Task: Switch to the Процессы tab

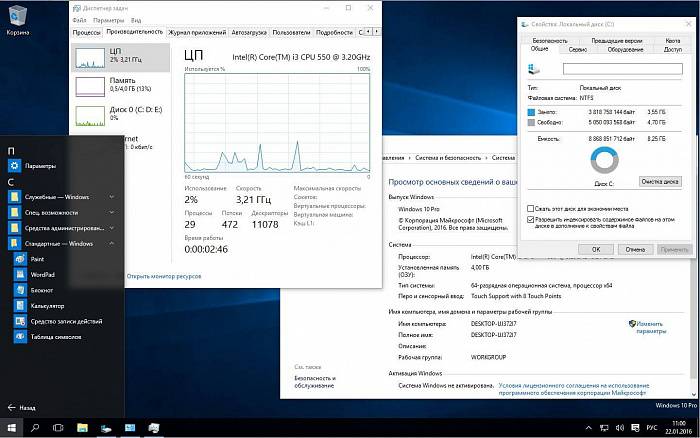Action: tap(87, 32)
